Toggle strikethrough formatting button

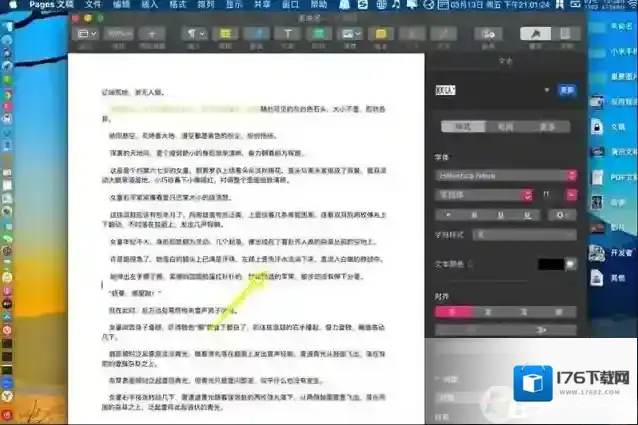527,215
